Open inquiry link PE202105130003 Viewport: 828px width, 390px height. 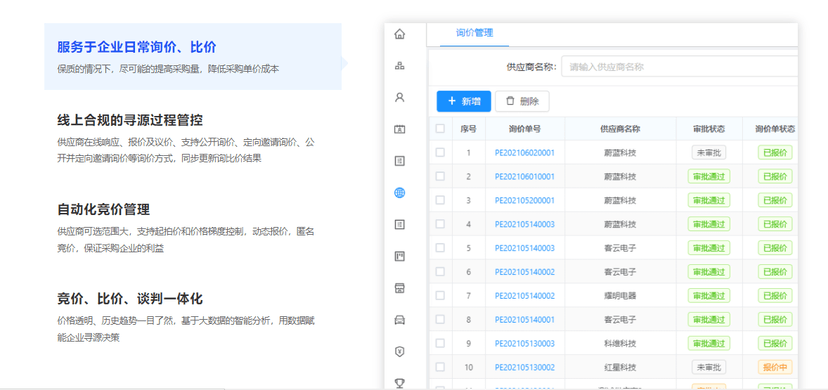(525, 344)
